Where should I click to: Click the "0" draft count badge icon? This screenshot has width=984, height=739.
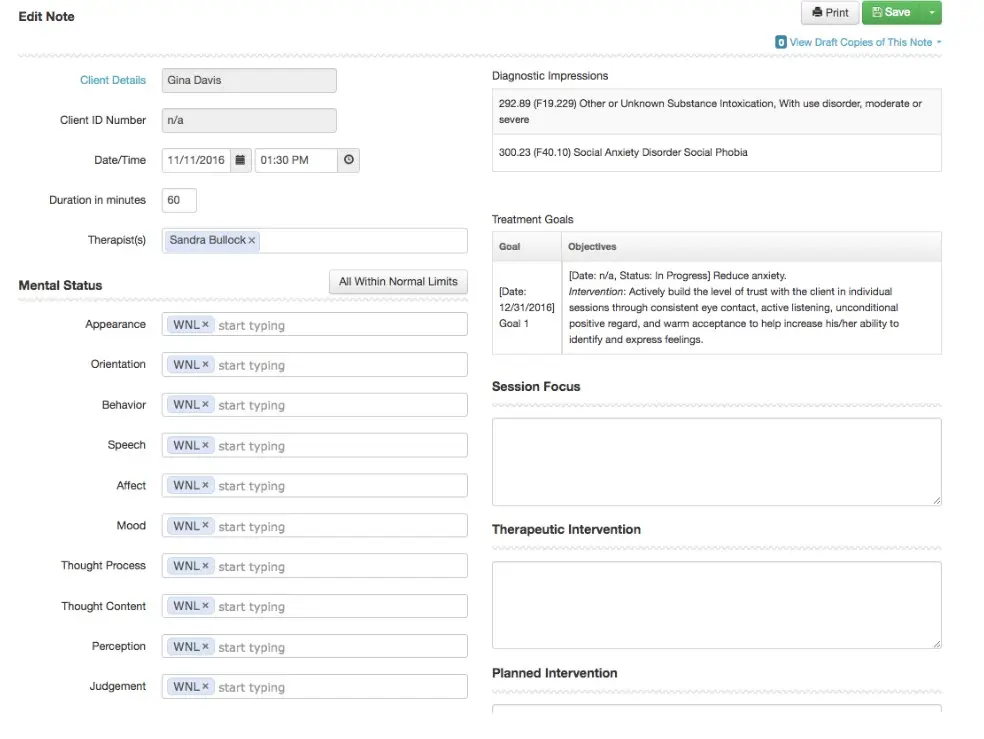pos(781,43)
